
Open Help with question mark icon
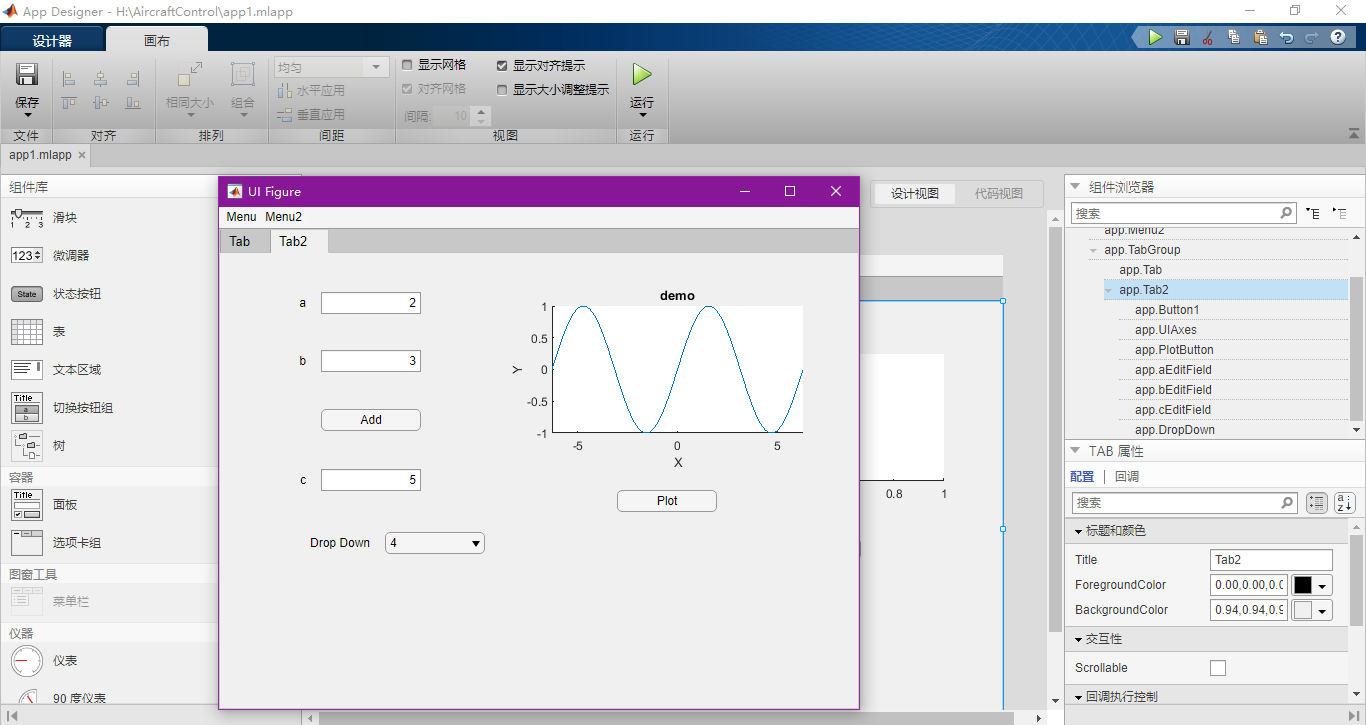click(1338, 38)
